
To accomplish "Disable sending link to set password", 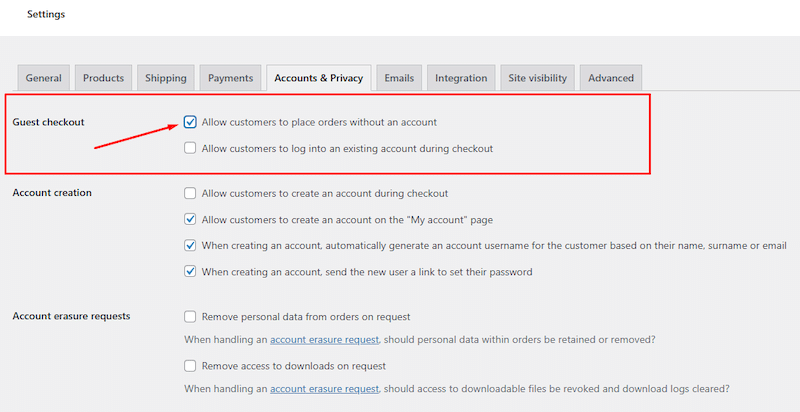I will [190, 271].
